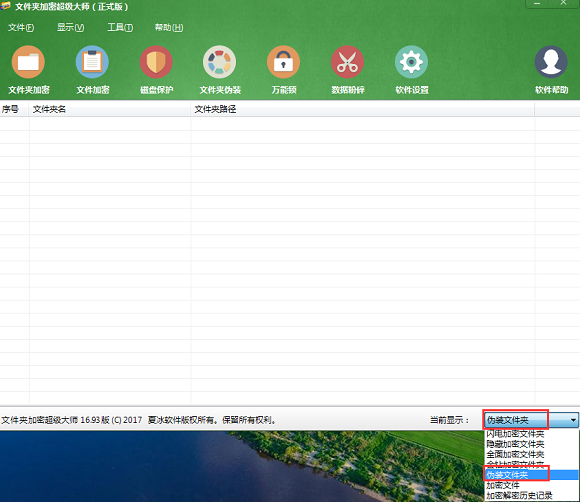Sort by 文件夹名 column header

[109, 109]
